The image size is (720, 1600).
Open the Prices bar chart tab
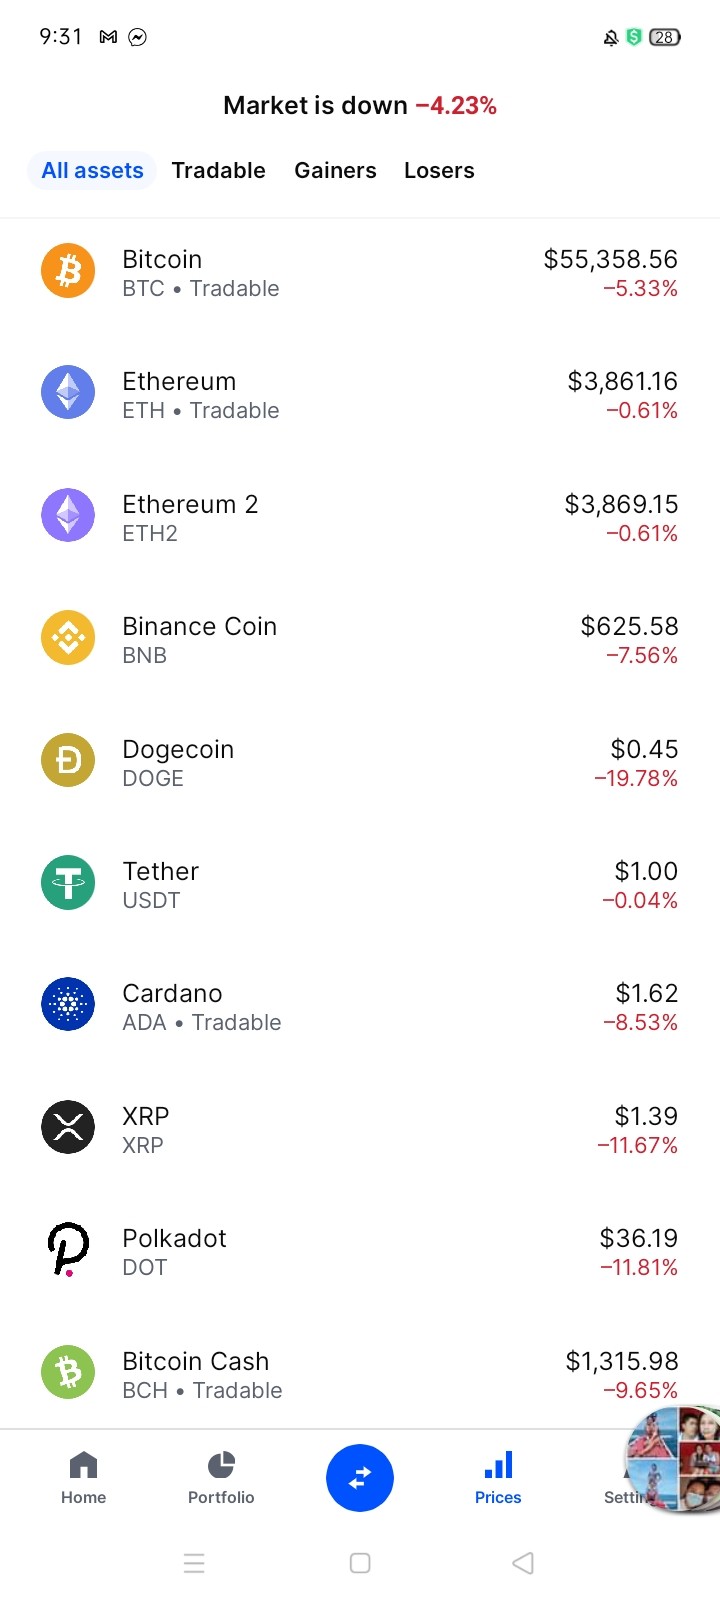coord(498,1478)
